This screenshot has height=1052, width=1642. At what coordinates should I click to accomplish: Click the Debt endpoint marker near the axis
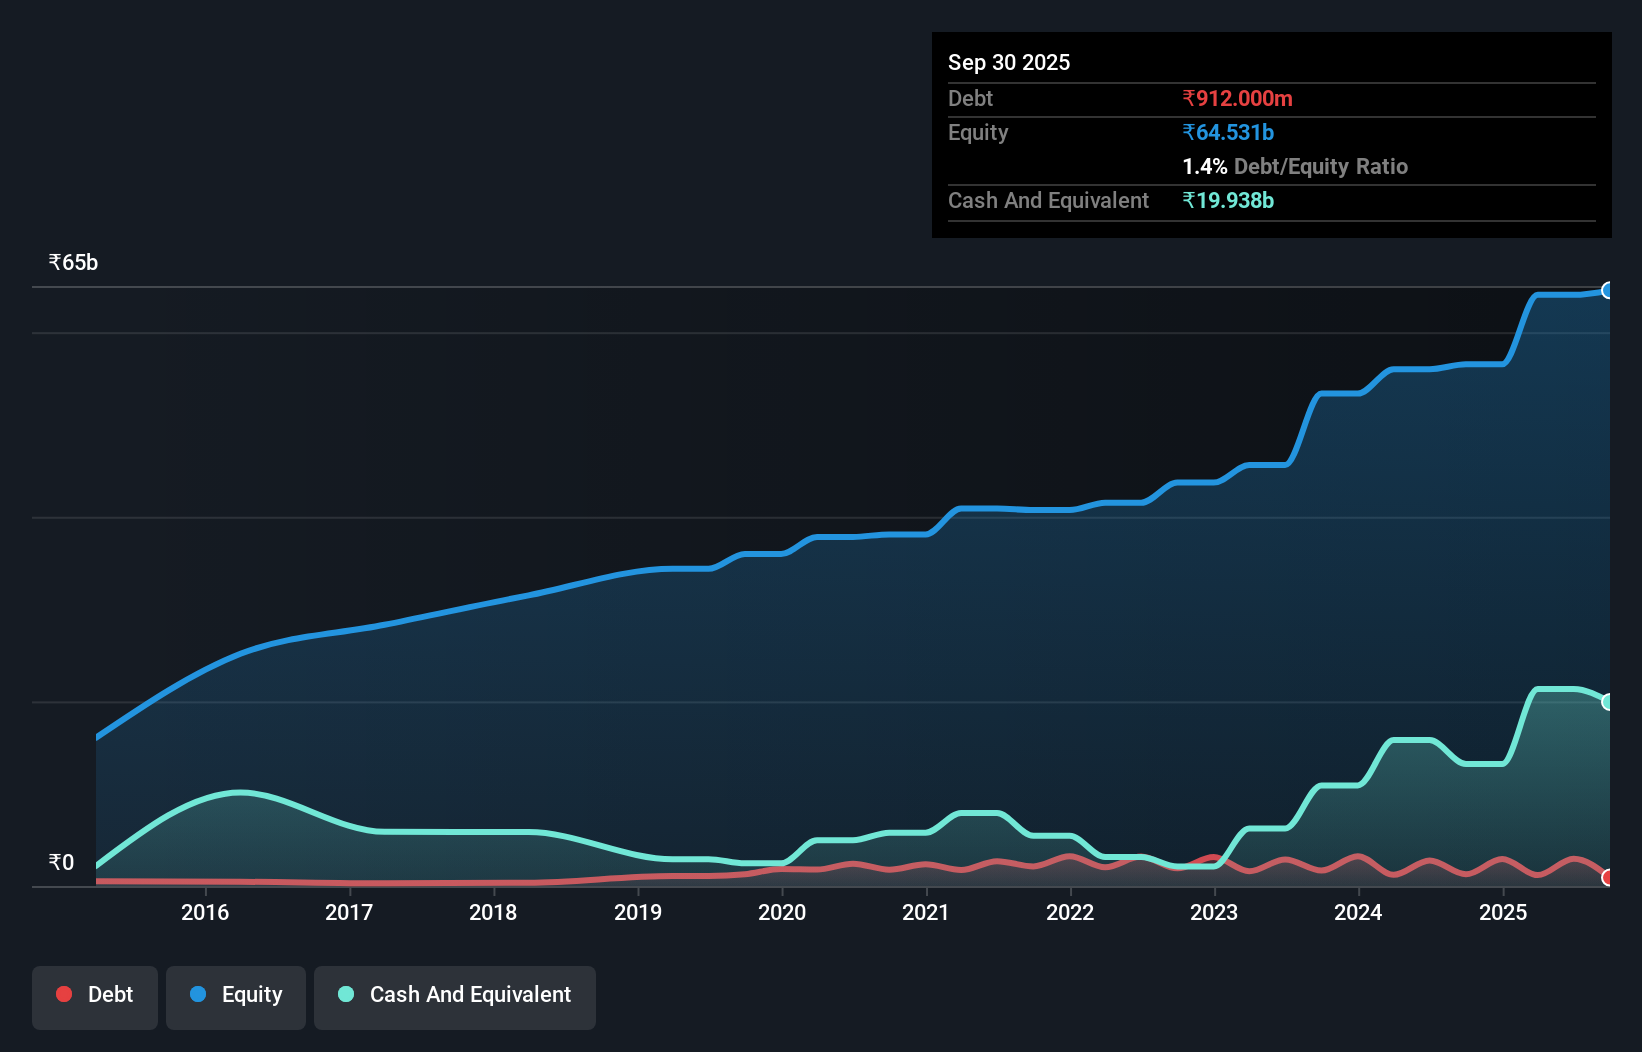point(1608,877)
